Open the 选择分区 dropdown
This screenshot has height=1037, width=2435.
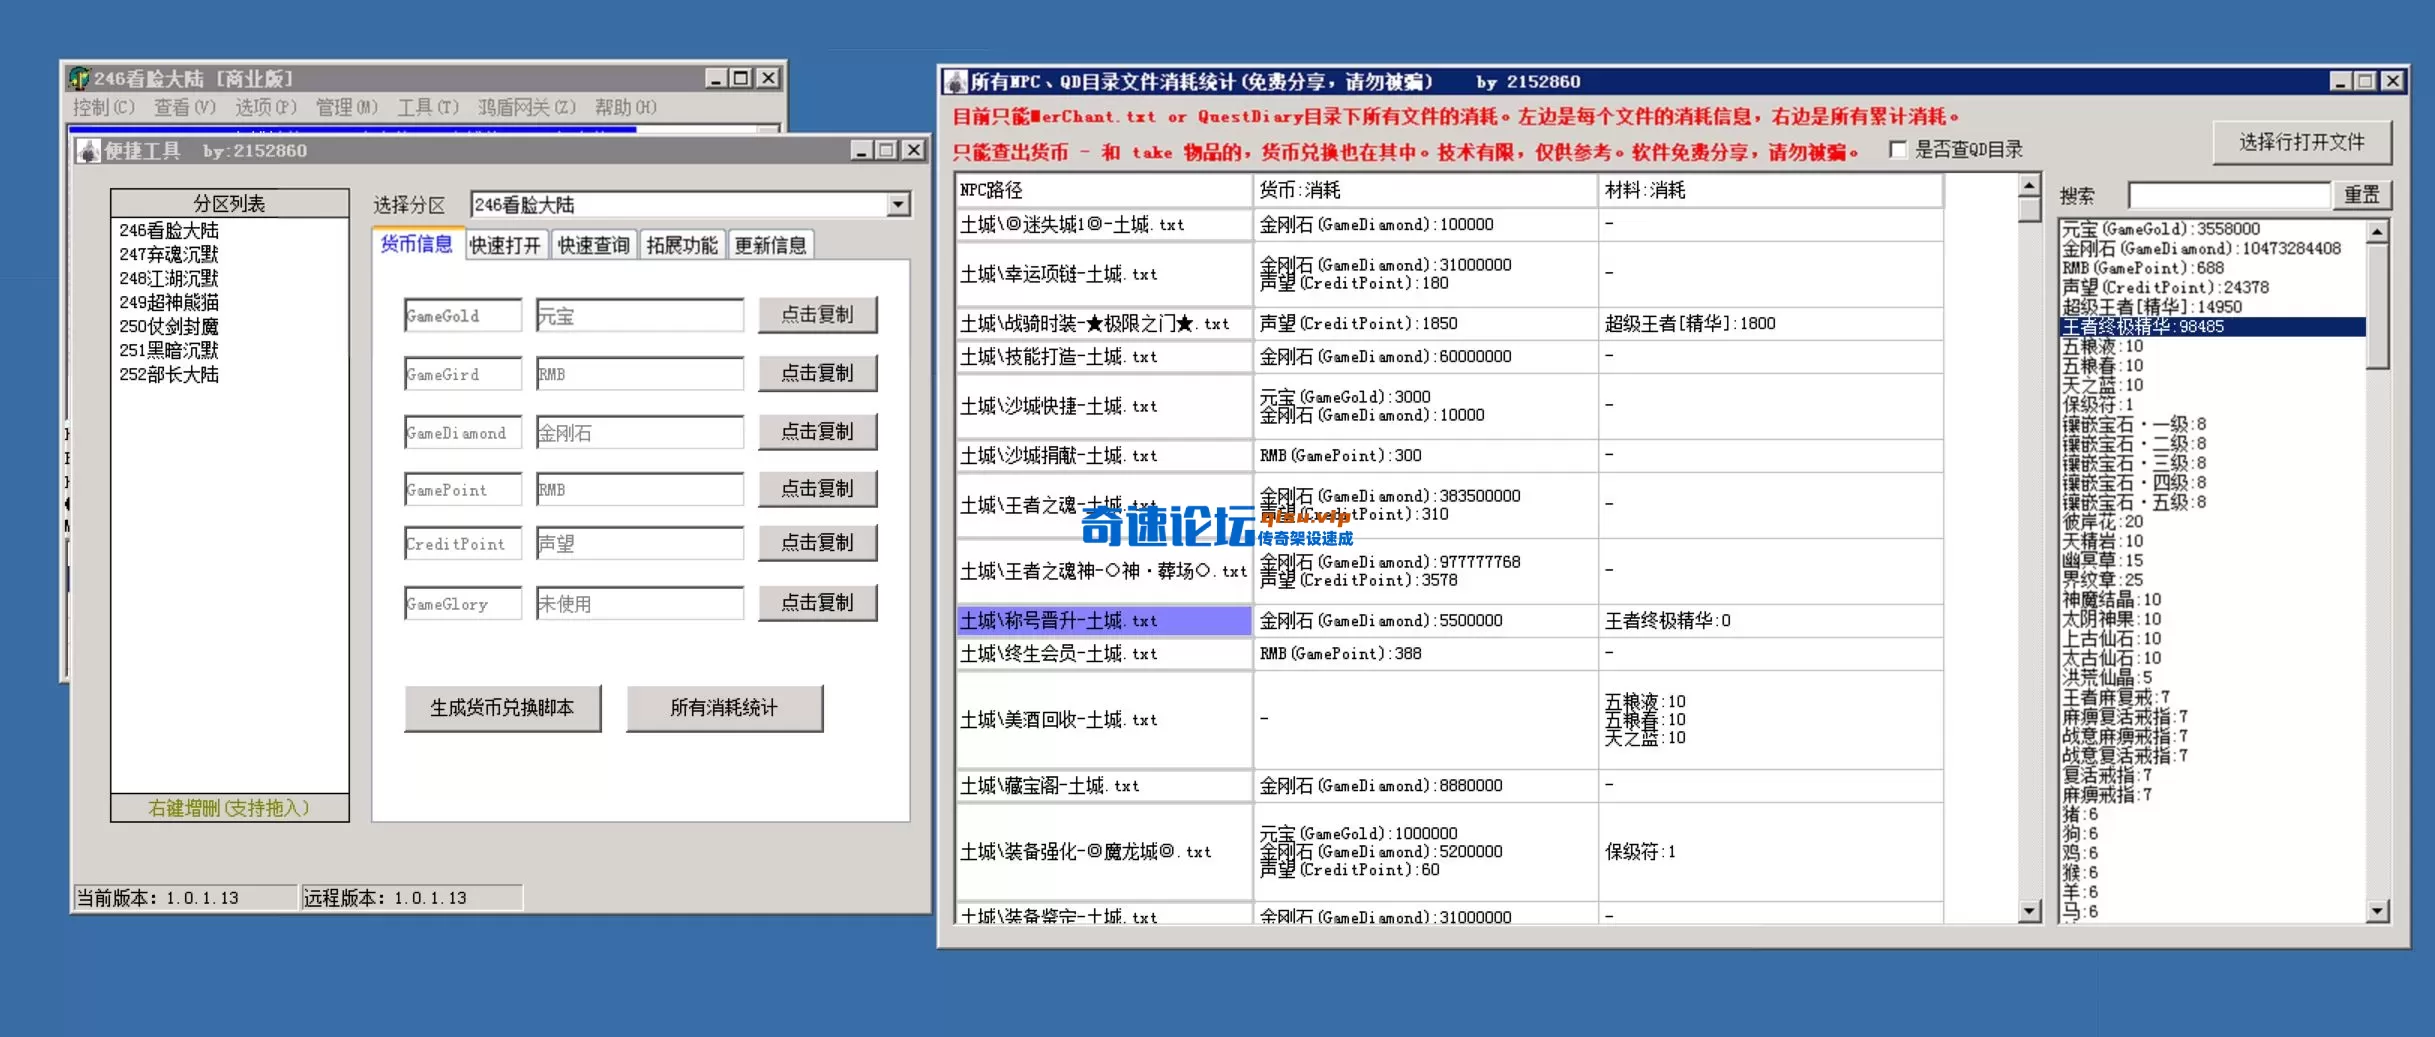pos(899,203)
